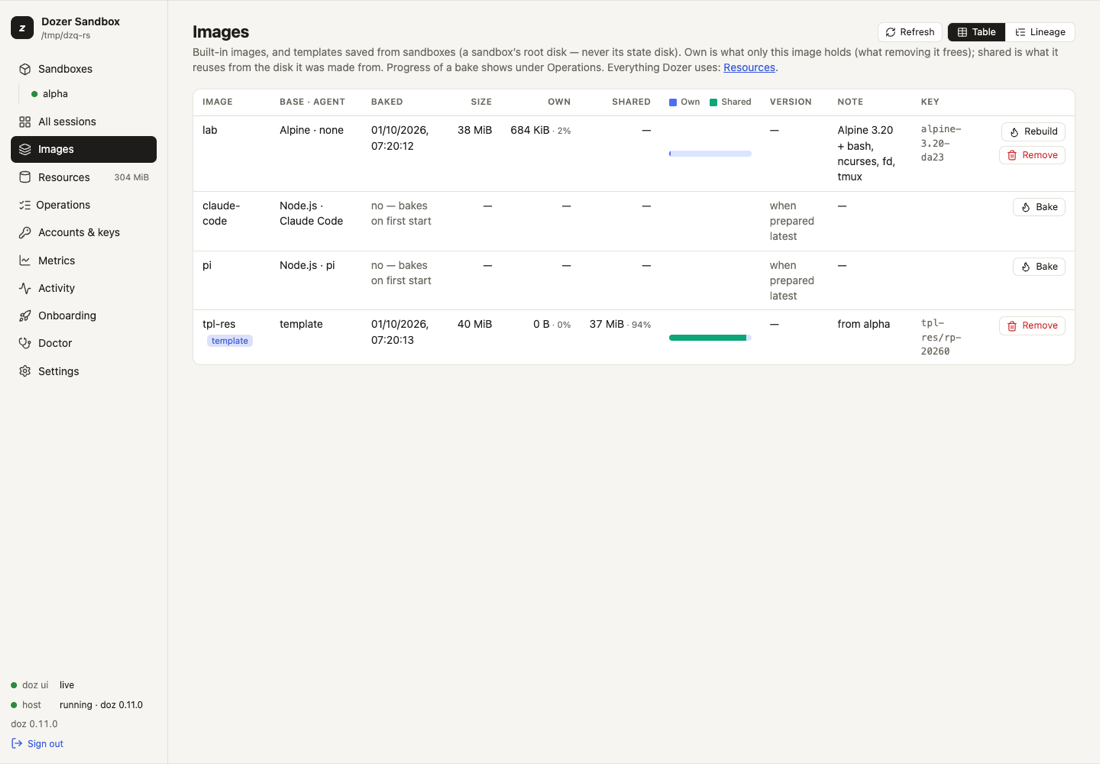
Task: Rebuild the lab image
Action: tap(1033, 132)
